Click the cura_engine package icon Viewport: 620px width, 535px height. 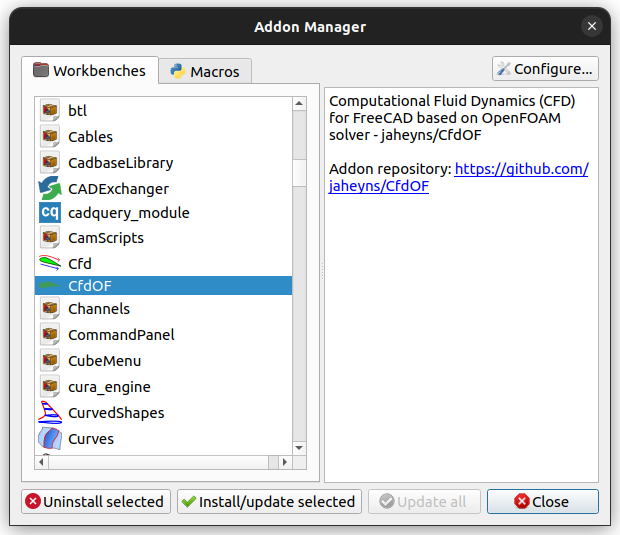click(49, 386)
